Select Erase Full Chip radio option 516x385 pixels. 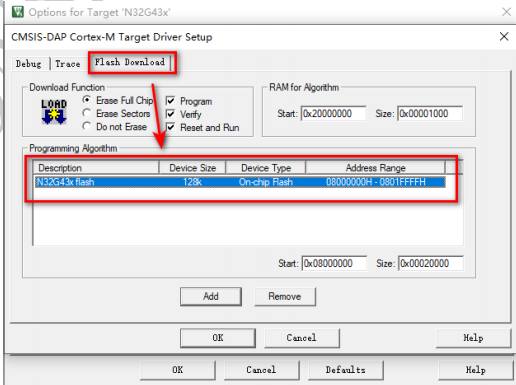click(x=87, y=100)
